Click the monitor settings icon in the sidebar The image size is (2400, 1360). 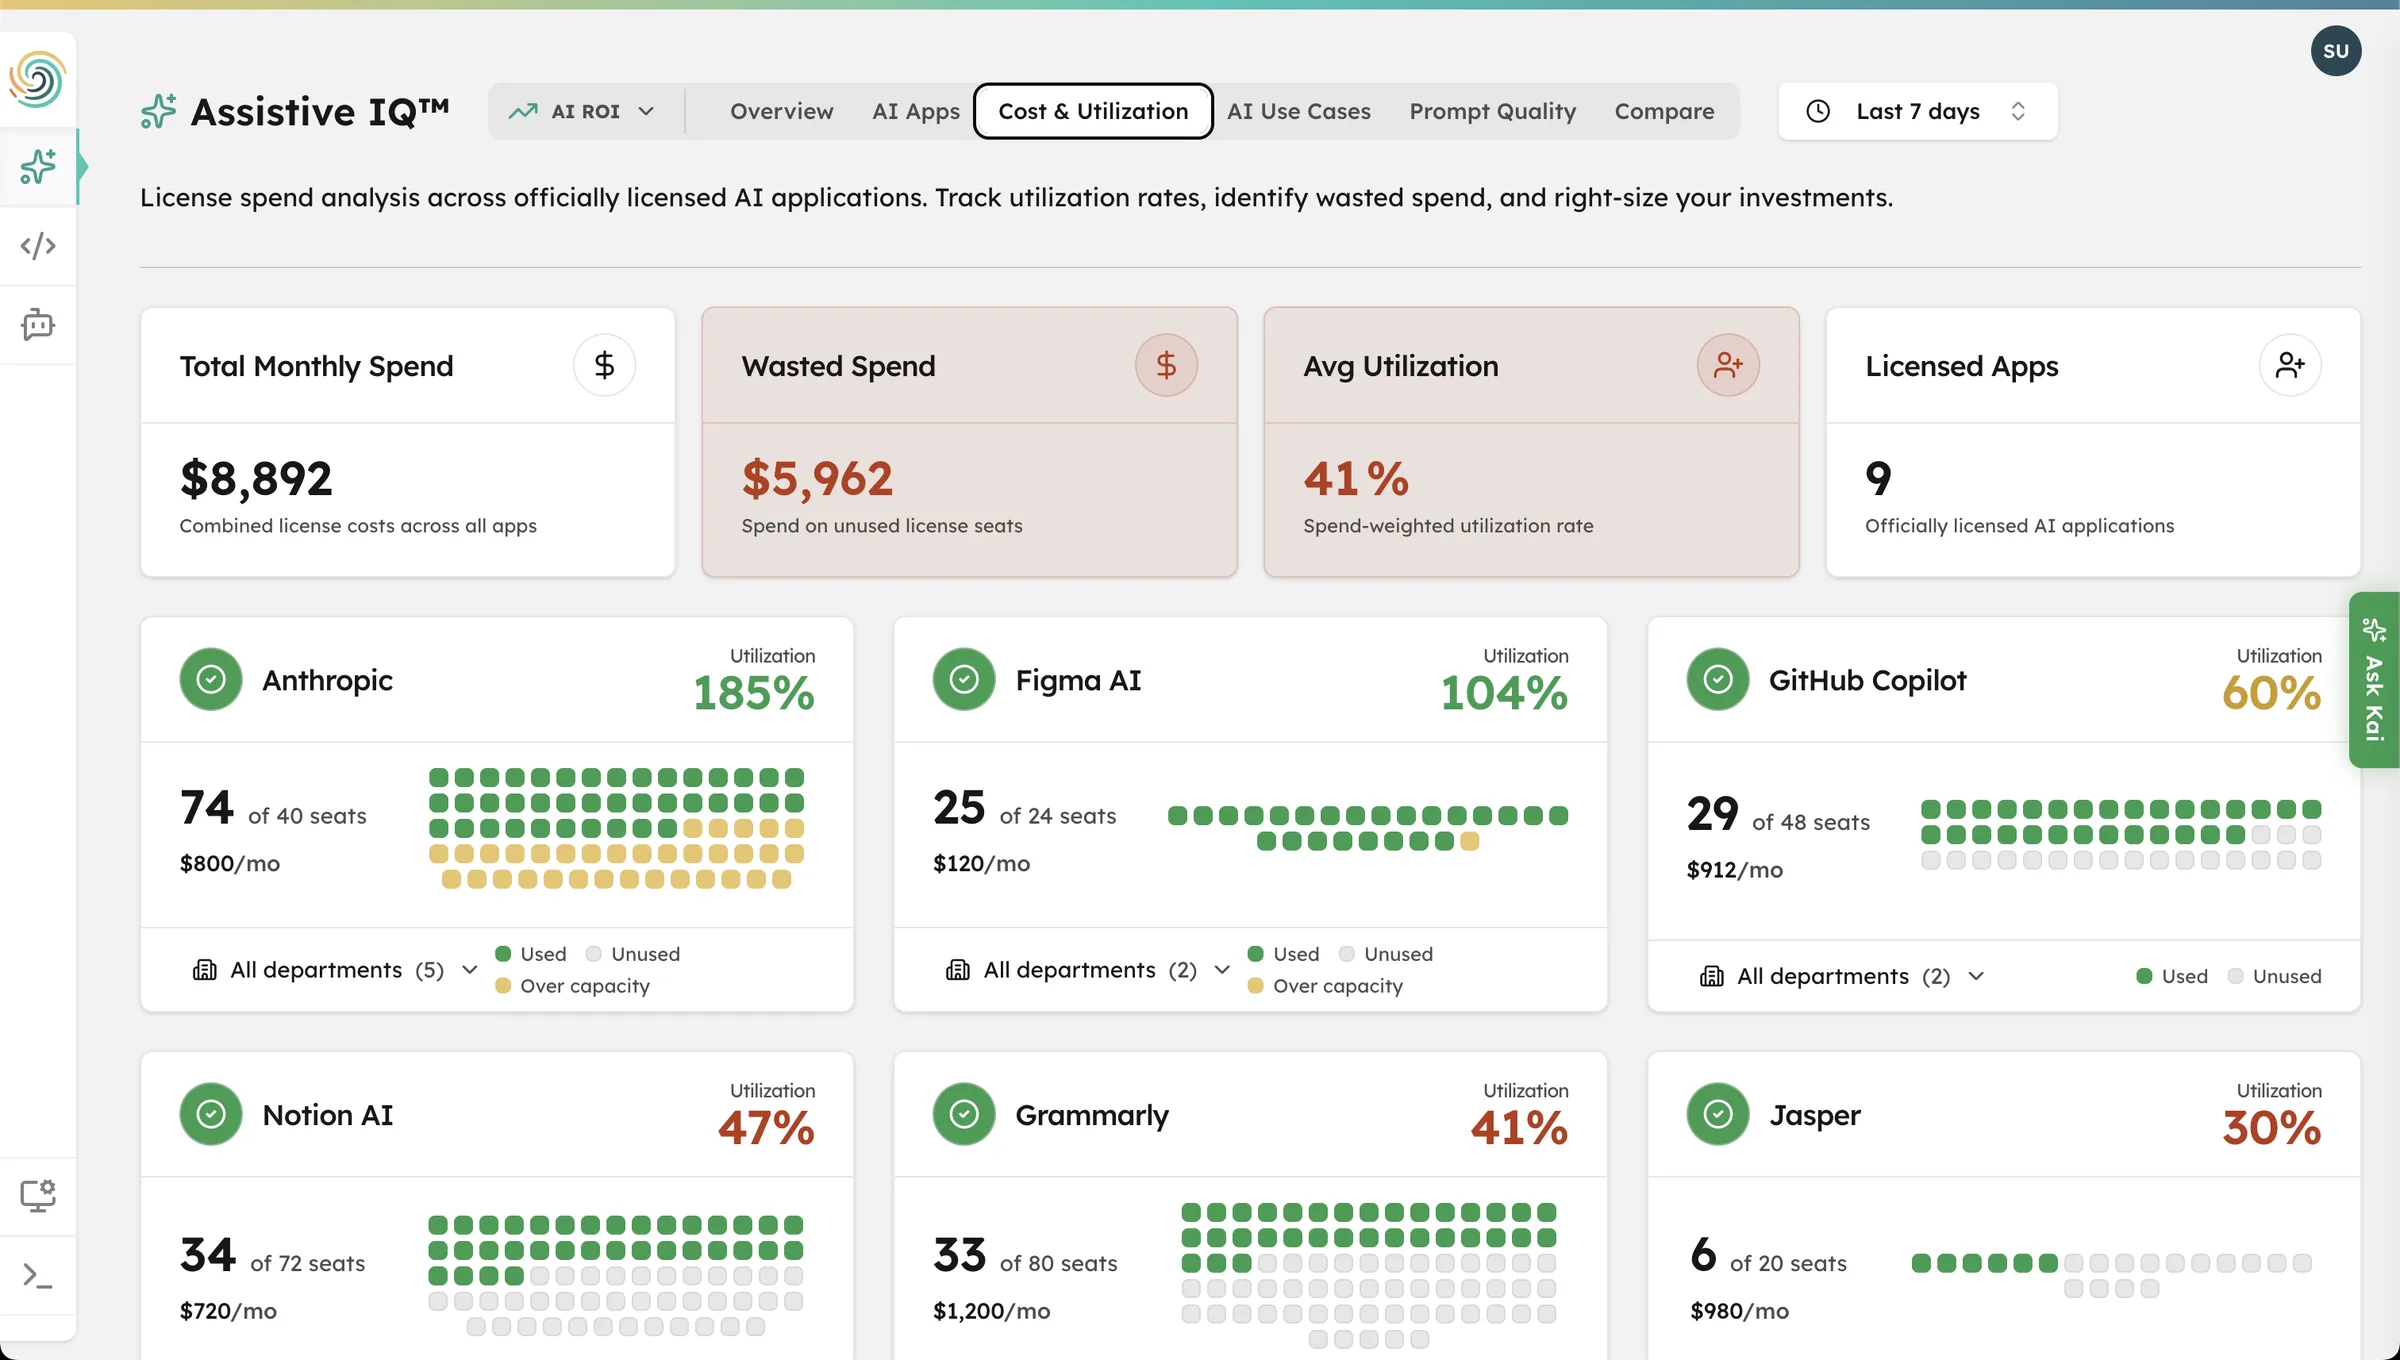click(38, 1195)
